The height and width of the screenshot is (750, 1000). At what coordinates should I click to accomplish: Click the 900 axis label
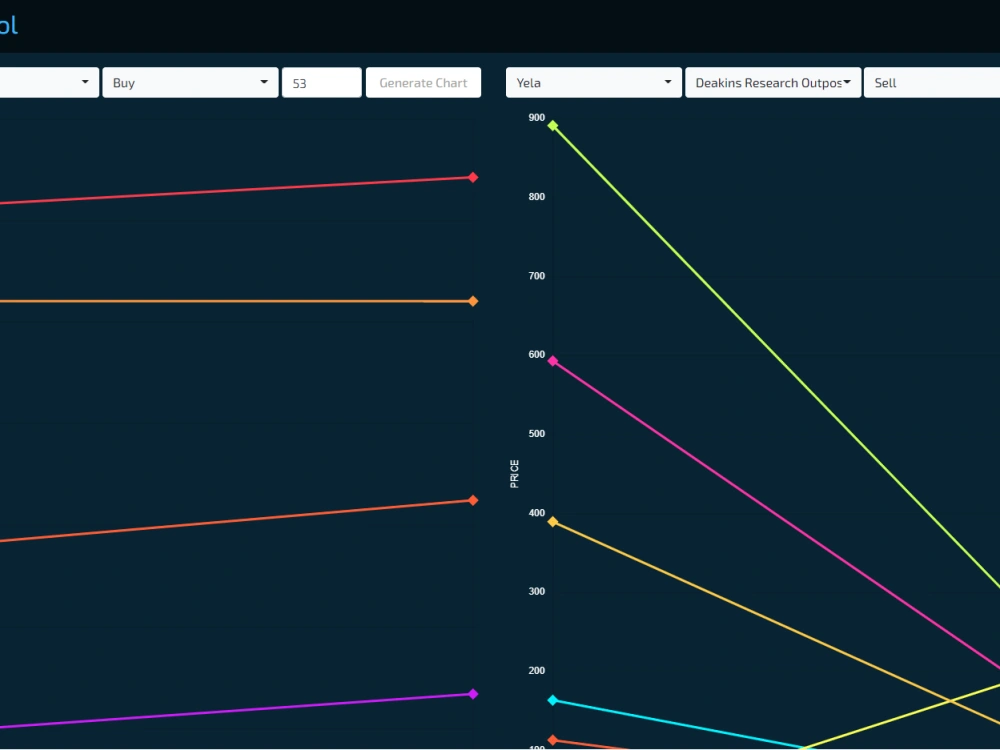[x=537, y=118]
